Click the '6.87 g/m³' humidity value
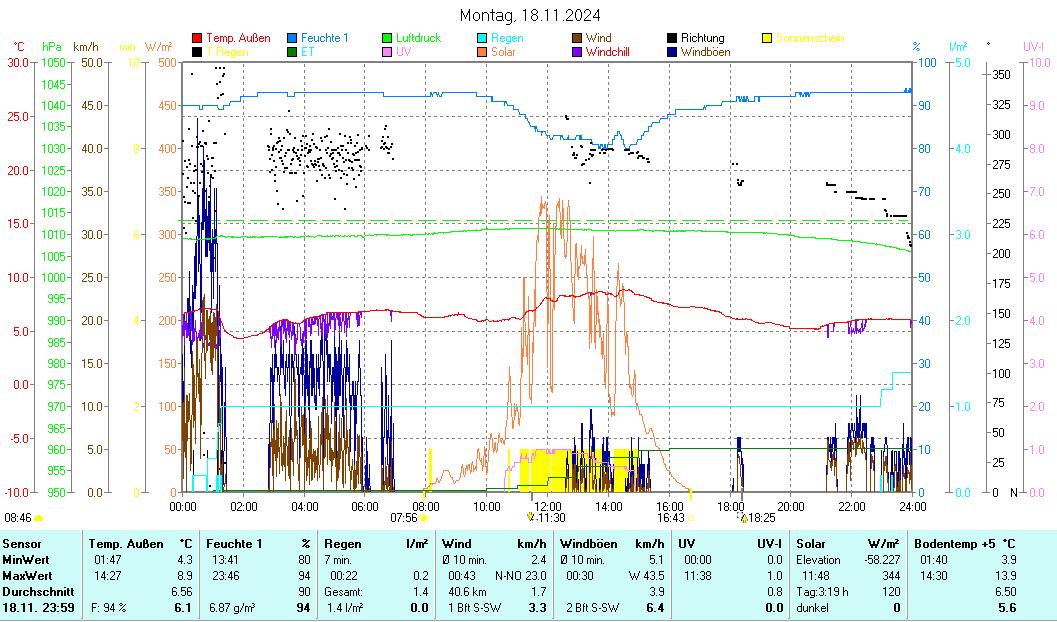1057x622 pixels. 232,608
